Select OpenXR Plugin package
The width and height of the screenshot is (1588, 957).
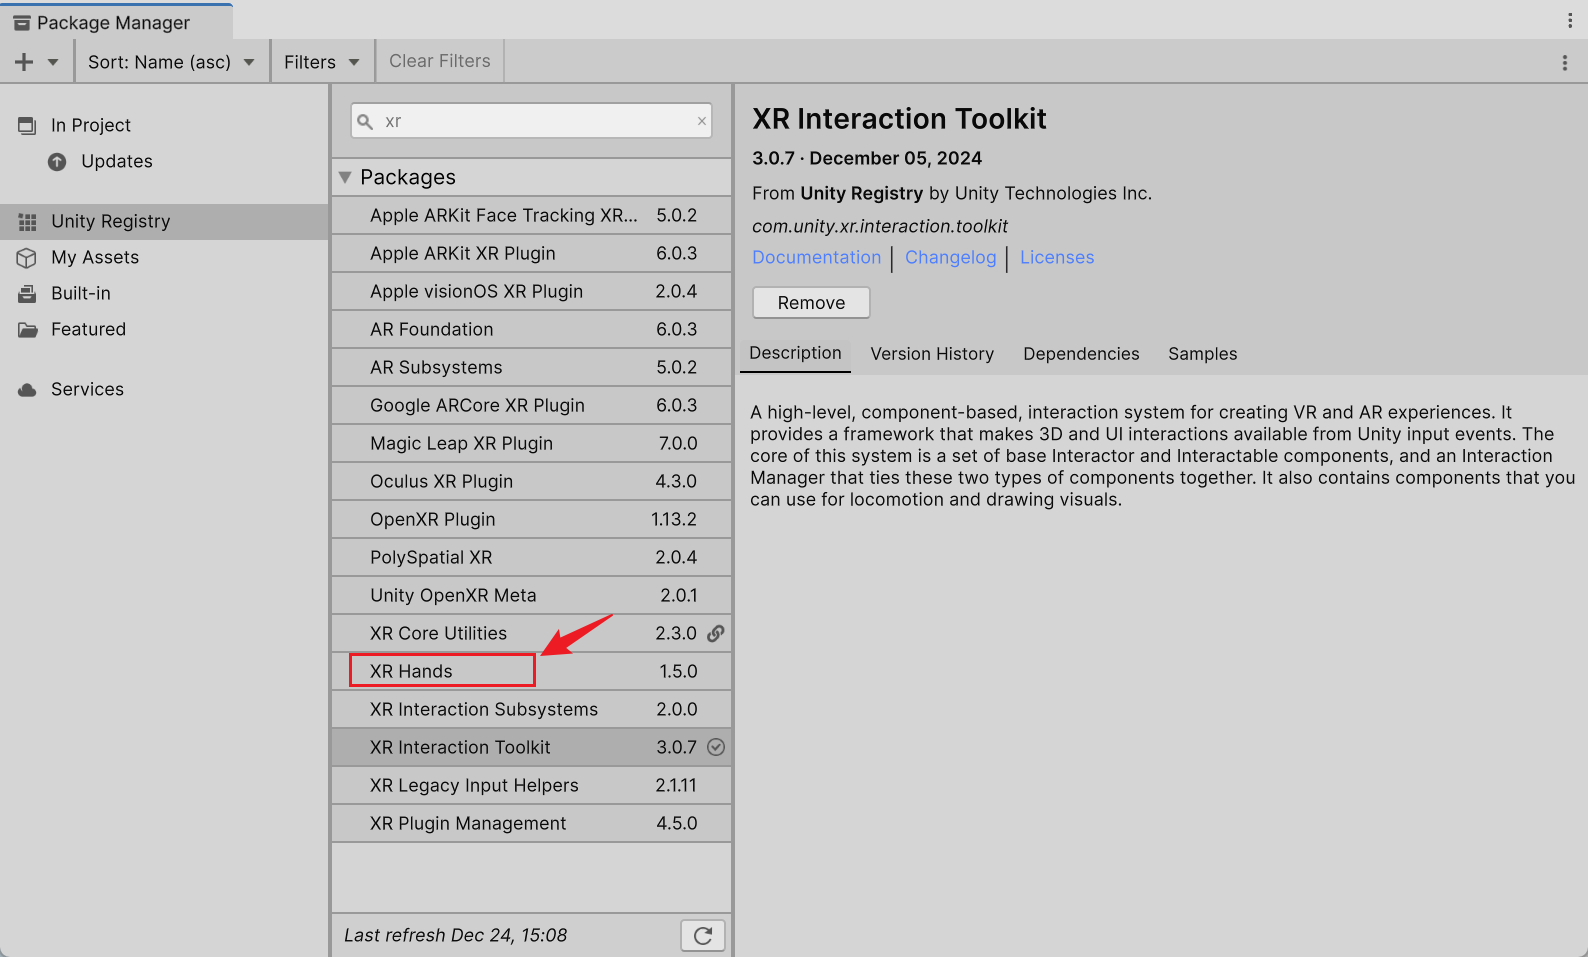tap(531, 519)
